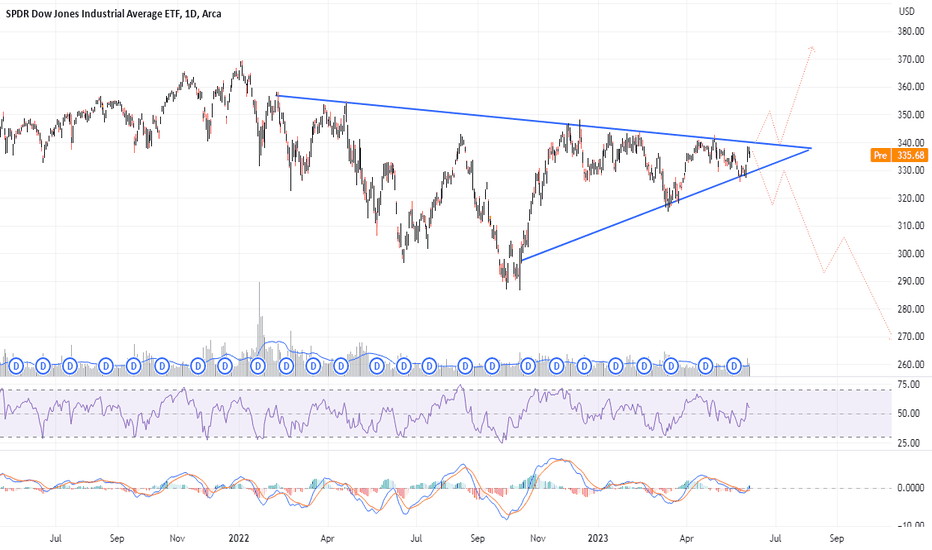Image resolution: width=932 pixels, height=550 pixels.
Task: Click the 1D interval text in the title
Action: [191, 14]
